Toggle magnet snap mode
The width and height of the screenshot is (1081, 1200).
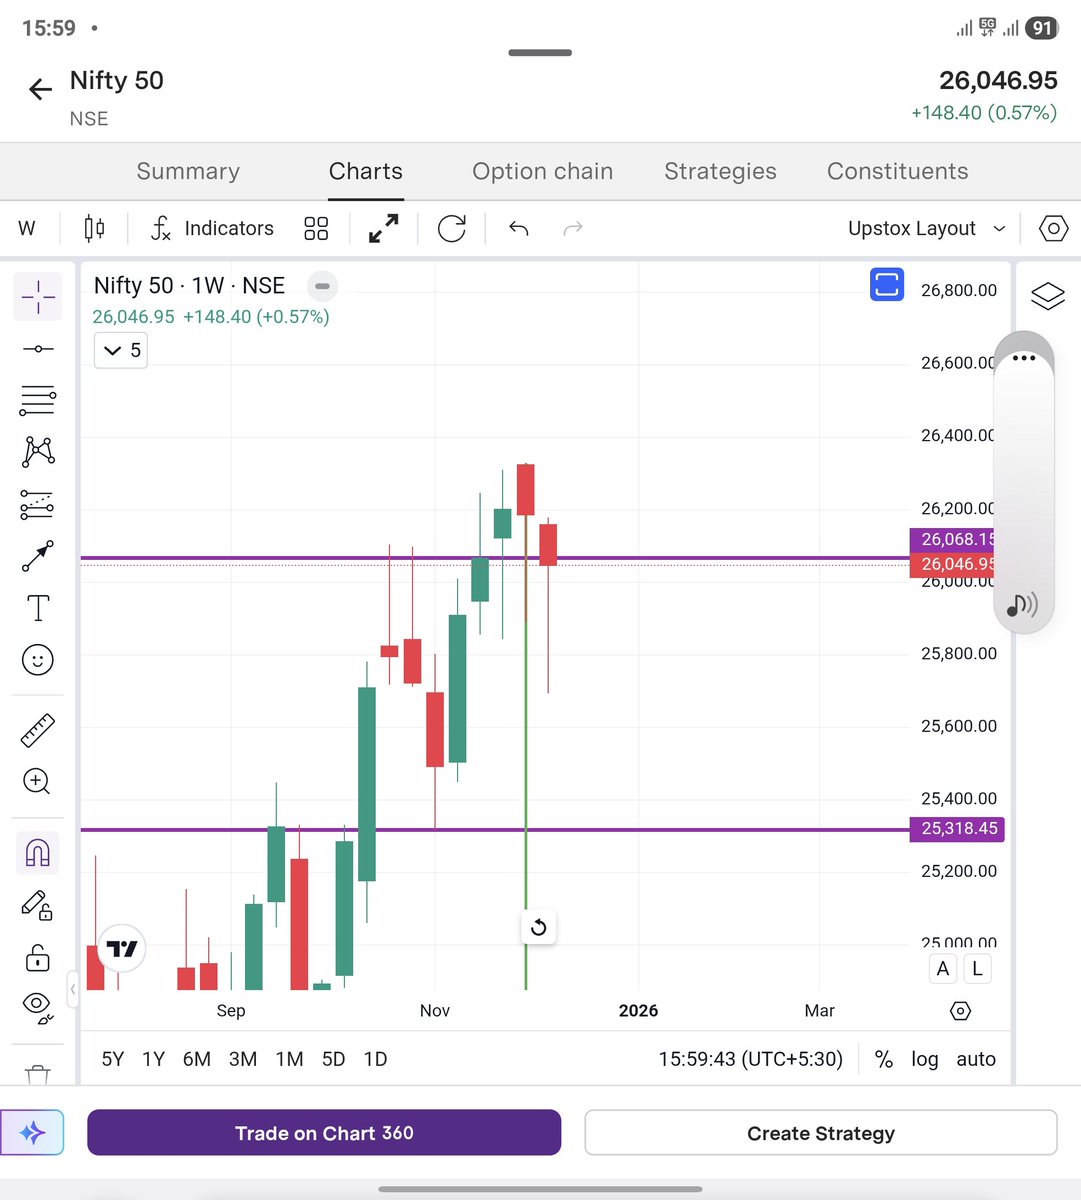coord(38,853)
